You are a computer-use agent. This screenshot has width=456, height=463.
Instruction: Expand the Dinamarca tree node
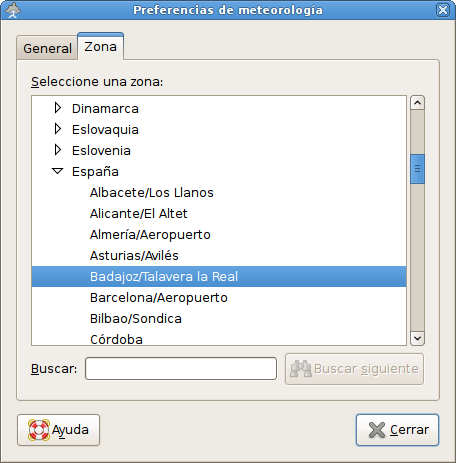tap(58, 108)
